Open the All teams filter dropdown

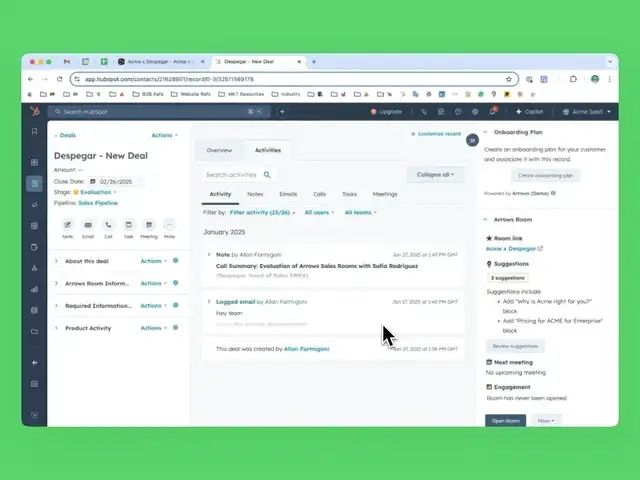[x=360, y=212]
